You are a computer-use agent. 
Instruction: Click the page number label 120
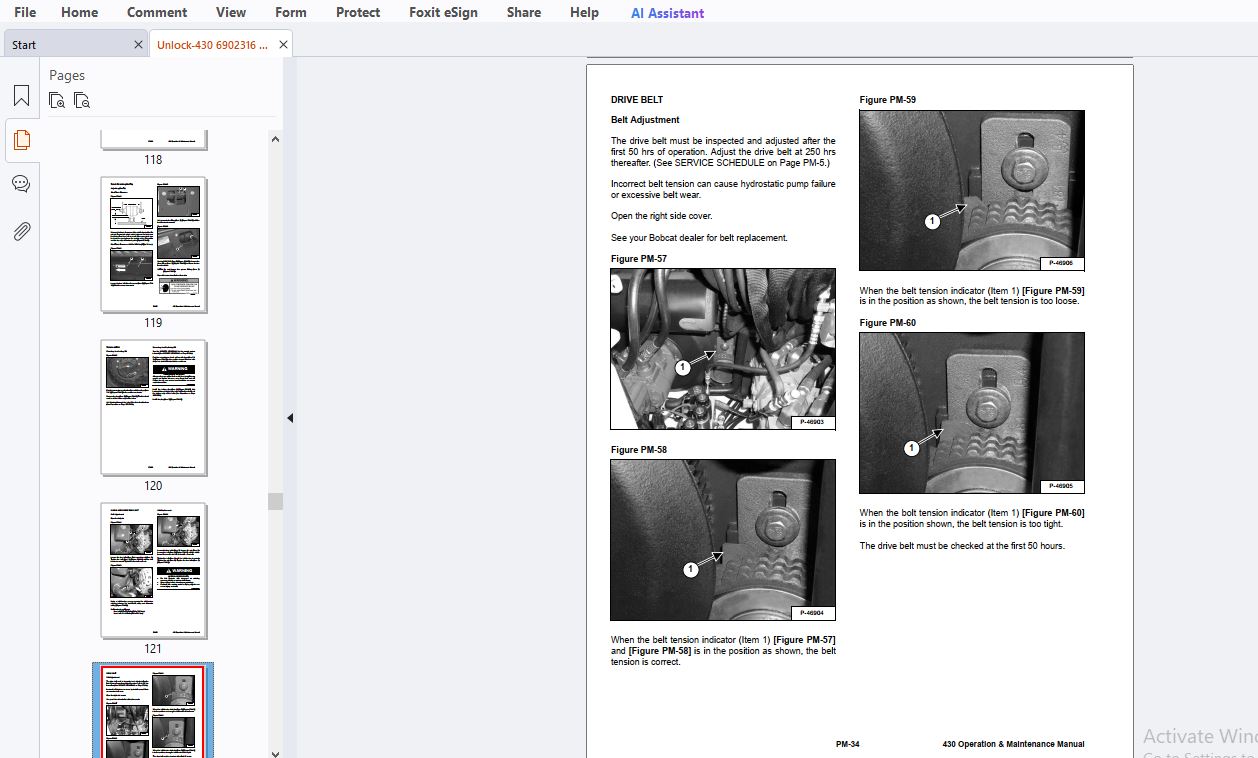[x=153, y=486]
